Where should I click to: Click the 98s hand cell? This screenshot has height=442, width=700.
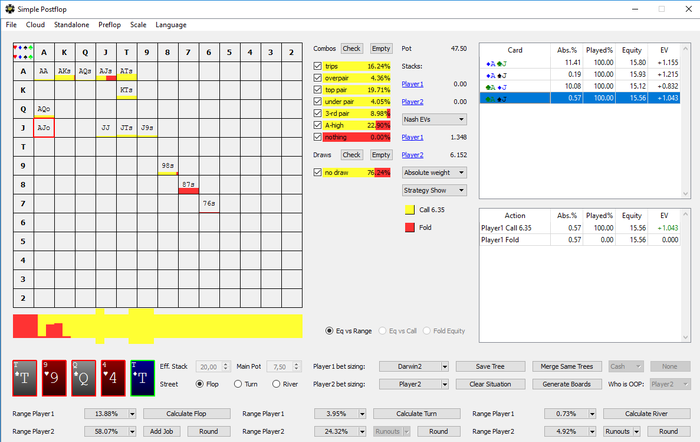click(x=167, y=166)
